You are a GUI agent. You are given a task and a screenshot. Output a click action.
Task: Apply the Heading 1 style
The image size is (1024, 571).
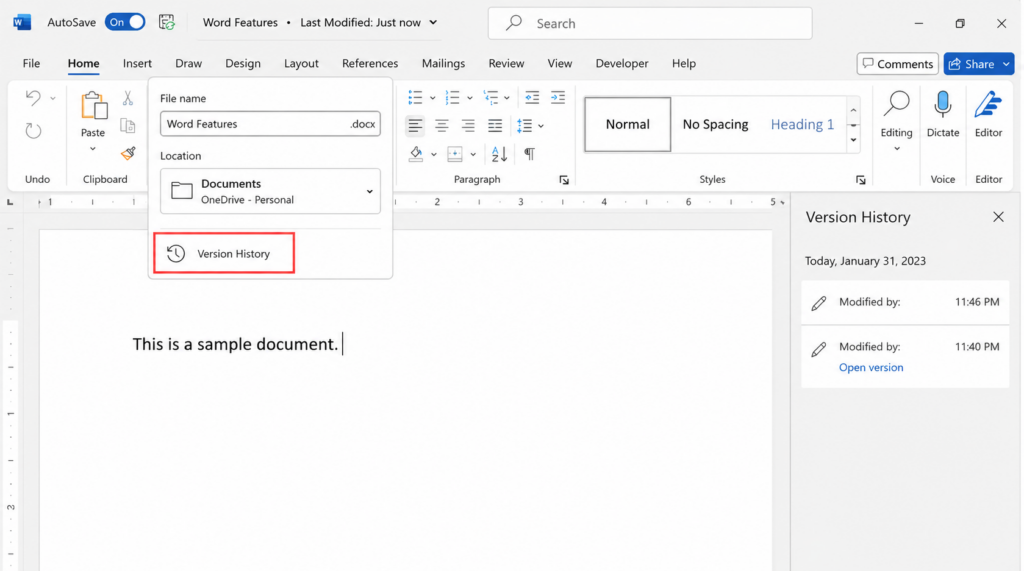(x=802, y=124)
